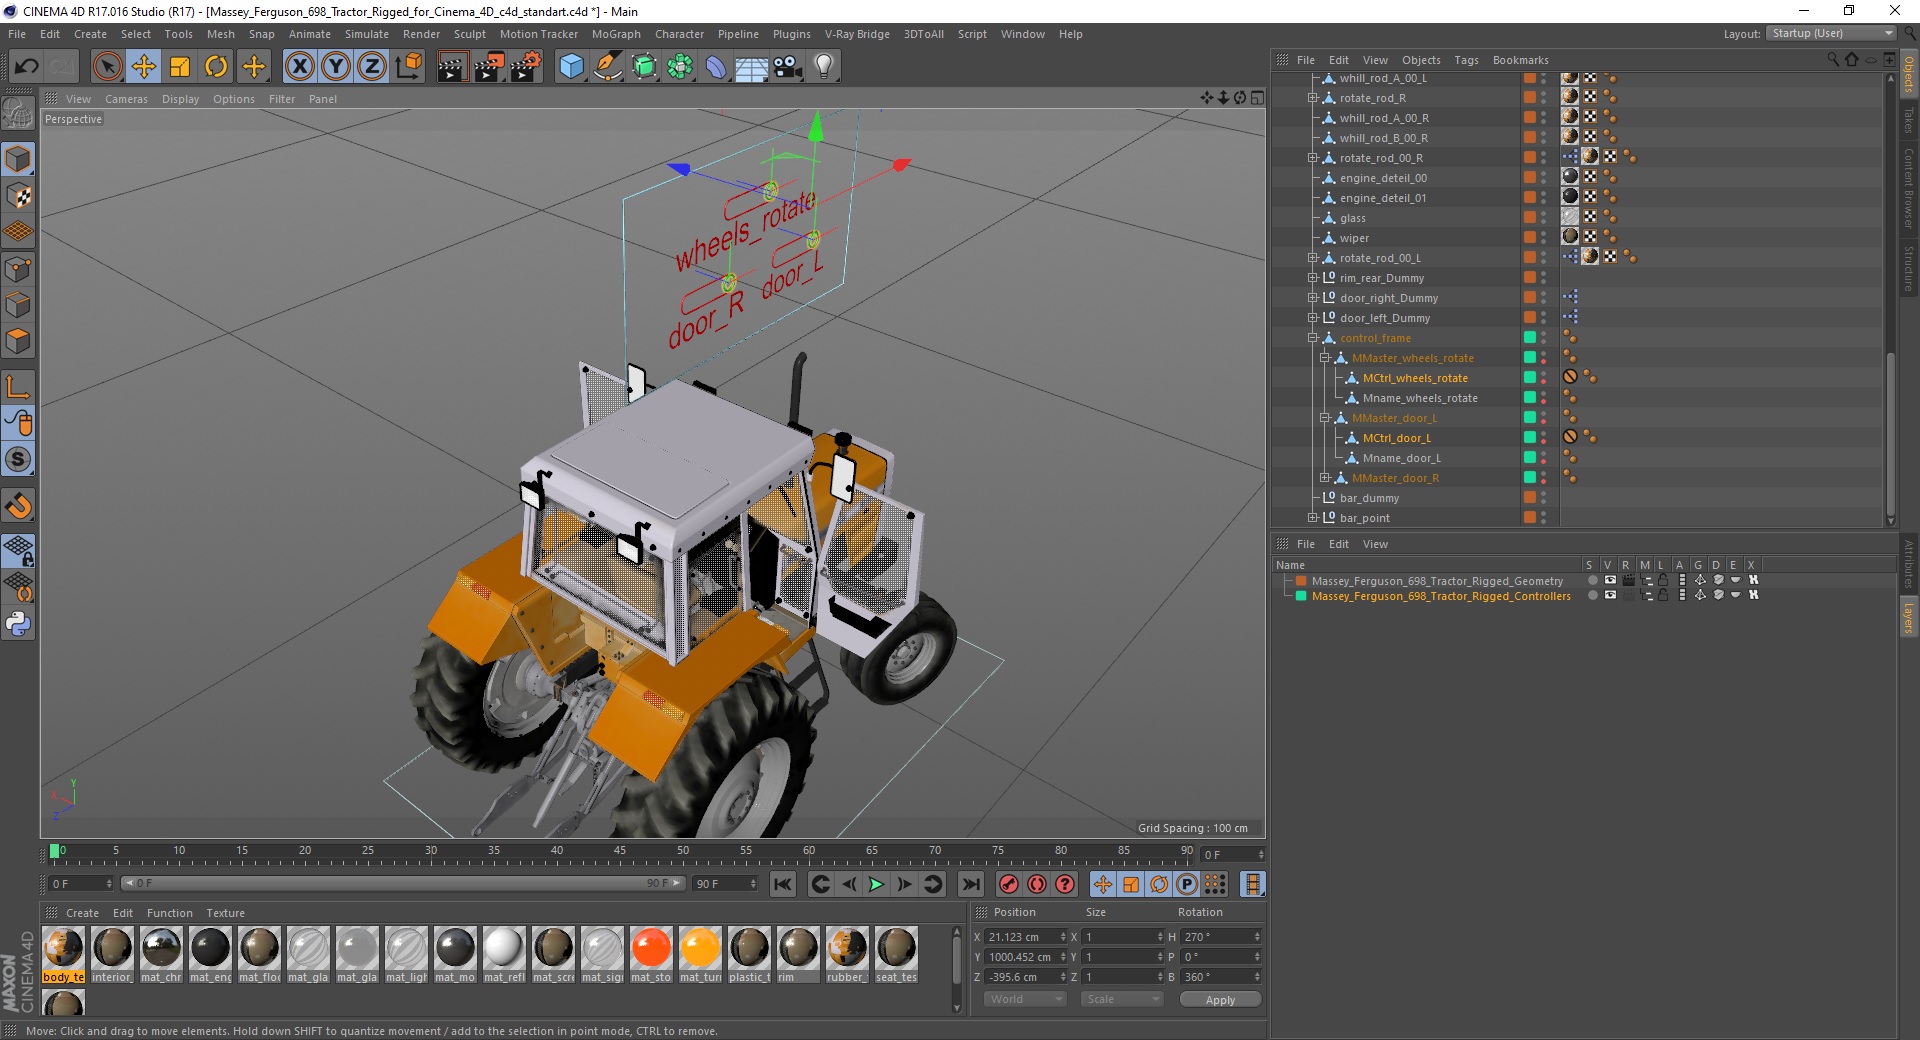The width and height of the screenshot is (1920, 1040).
Task: Open the Material Manager Texture menu
Action: [225, 913]
